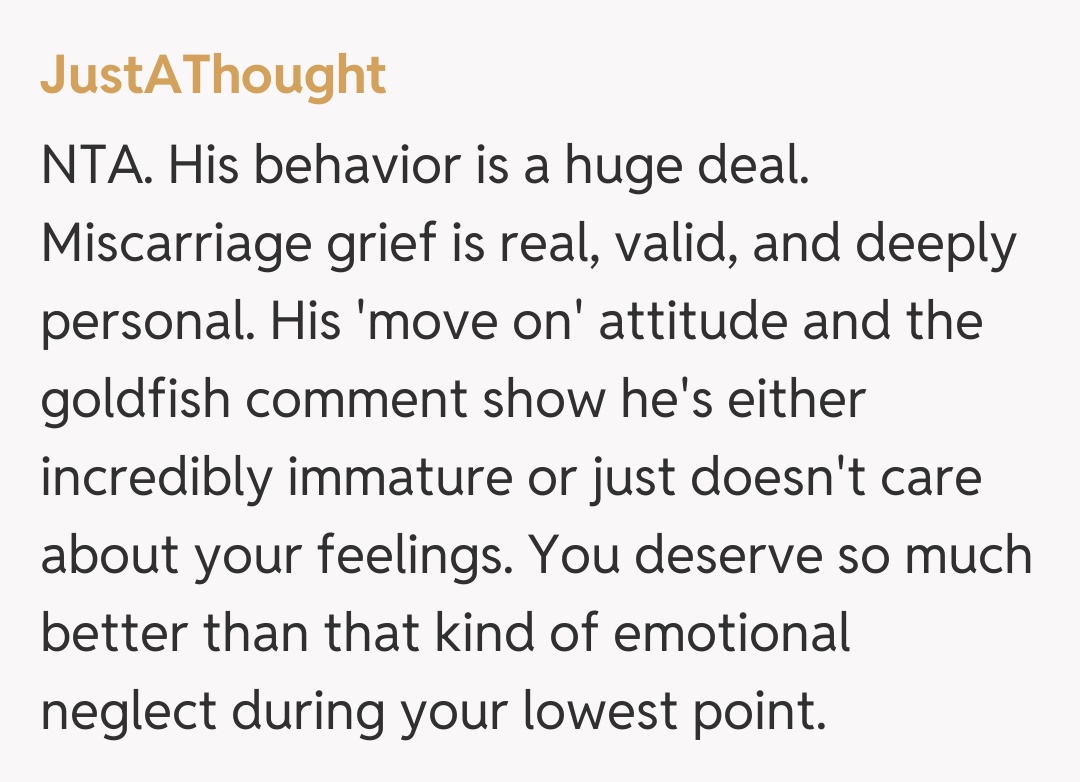Click the word 'comment' after goldfish
The image size is (1080, 782).
tap(356, 400)
